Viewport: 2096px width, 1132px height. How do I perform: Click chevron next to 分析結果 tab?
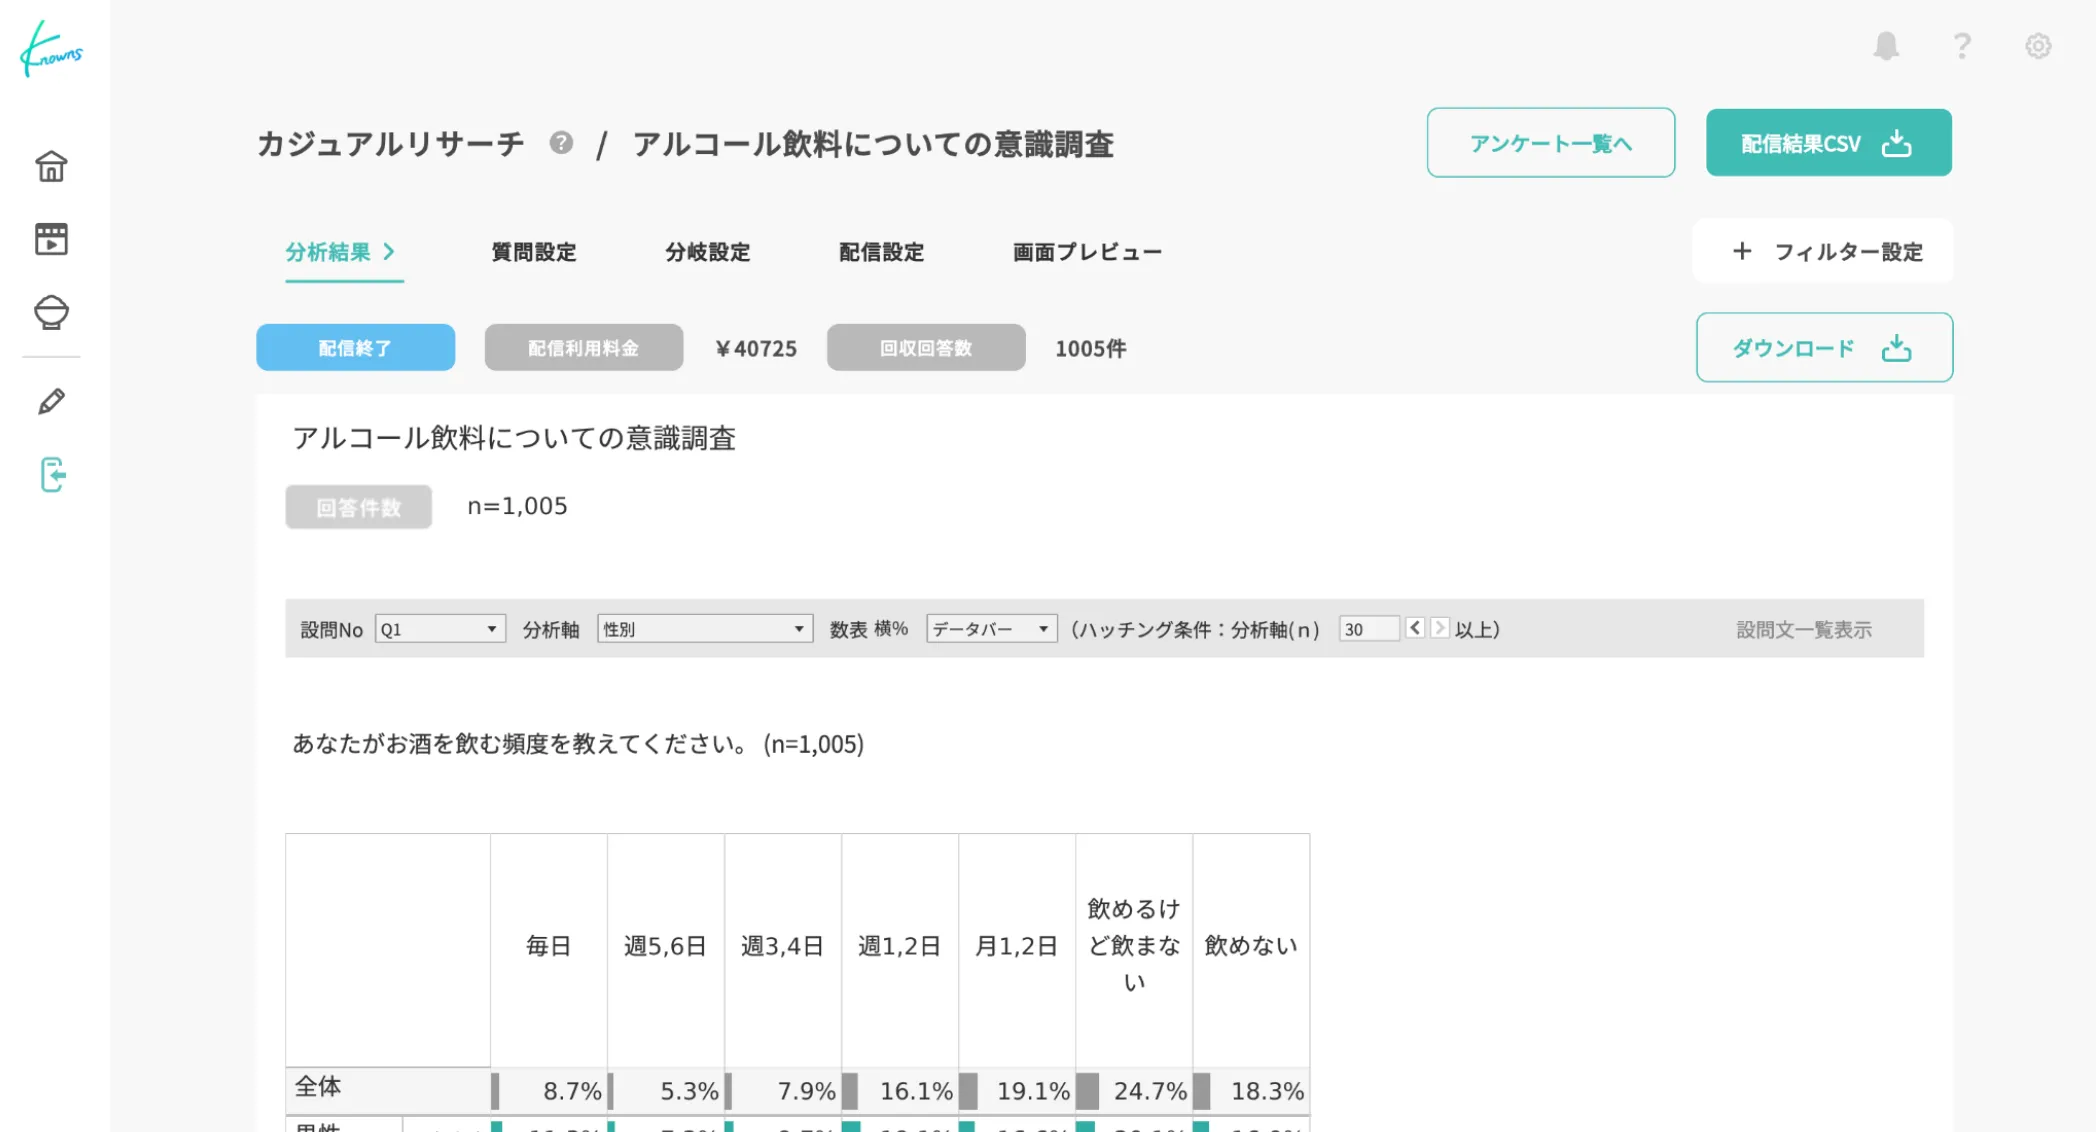pos(389,251)
